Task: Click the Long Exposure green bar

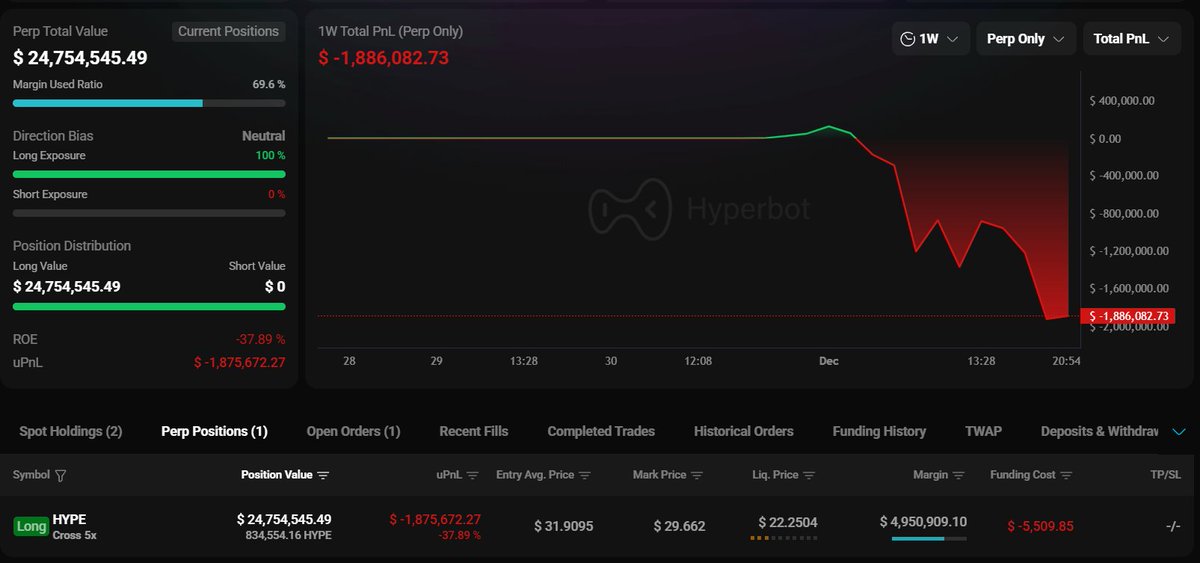Action: pyautogui.click(x=149, y=174)
